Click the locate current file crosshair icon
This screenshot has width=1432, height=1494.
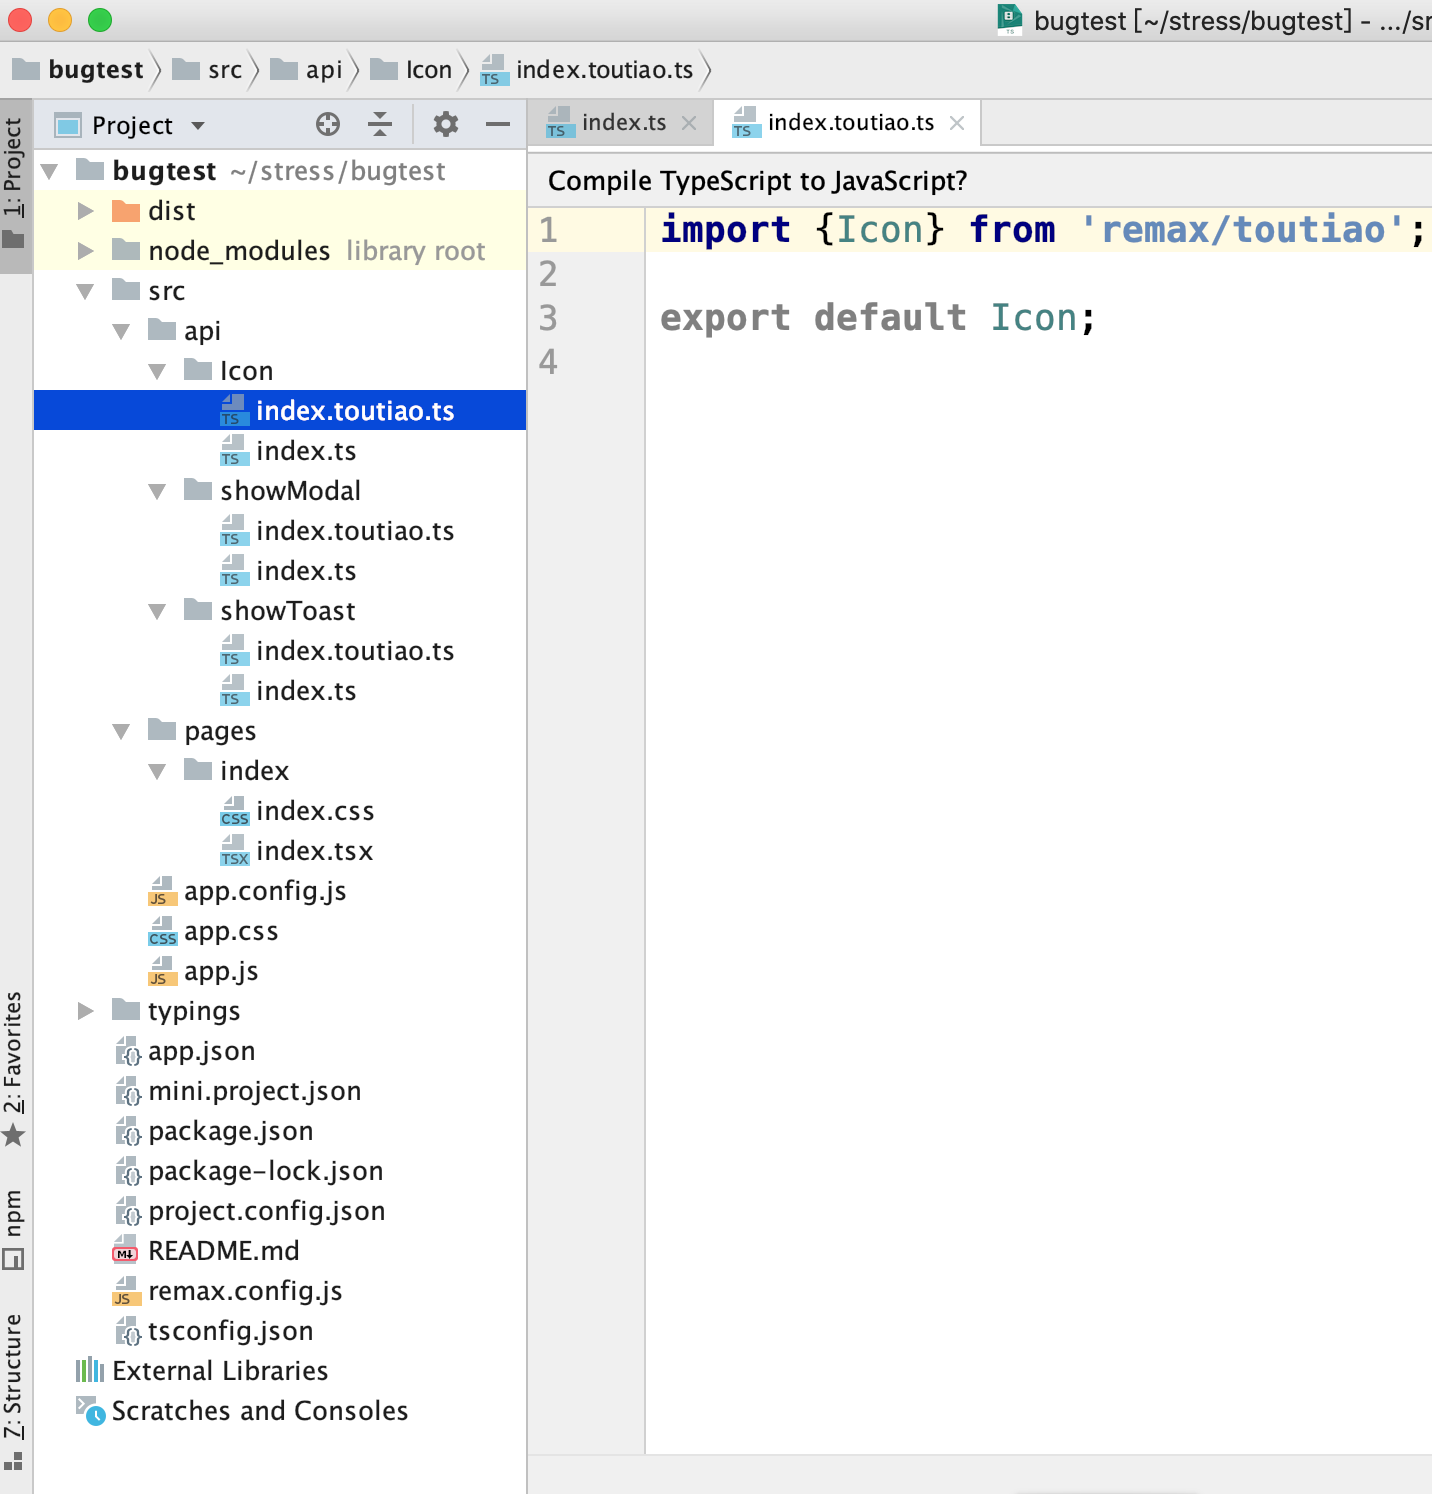pos(328,124)
